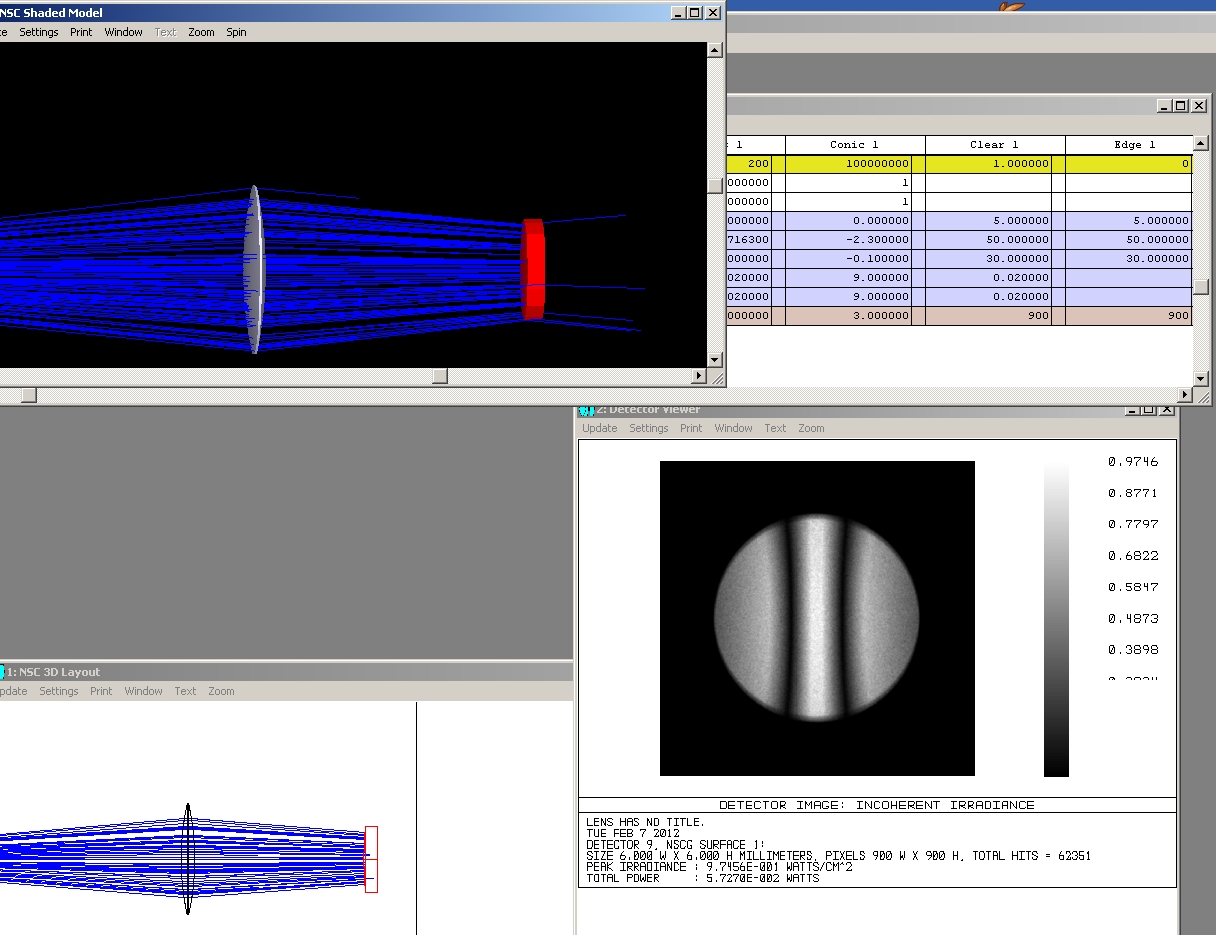Select cell with value 100000000 in yellow row
The height and width of the screenshot is (935, 1216).
coord(855,164)
